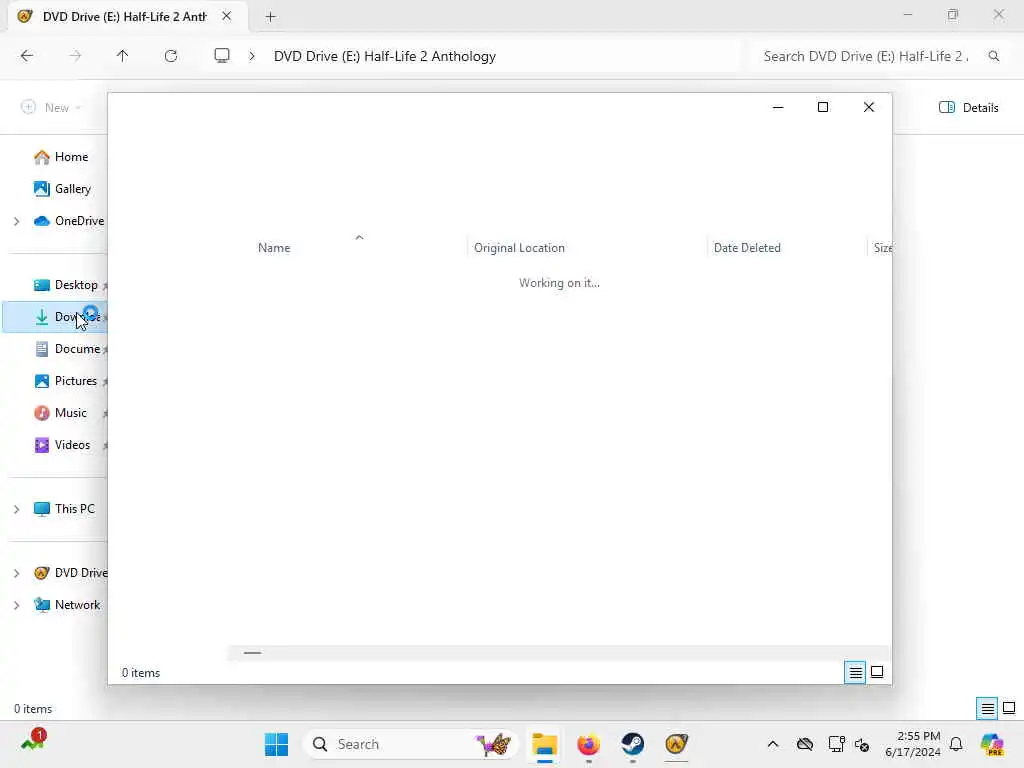
Task: Sort by the Size column
Action: point(882,248)
